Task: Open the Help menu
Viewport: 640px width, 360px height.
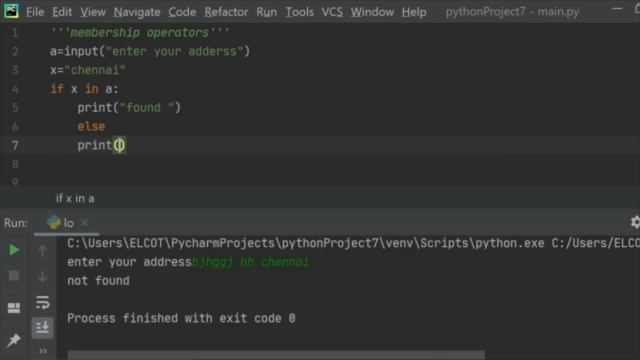Action: coord(414,12)
